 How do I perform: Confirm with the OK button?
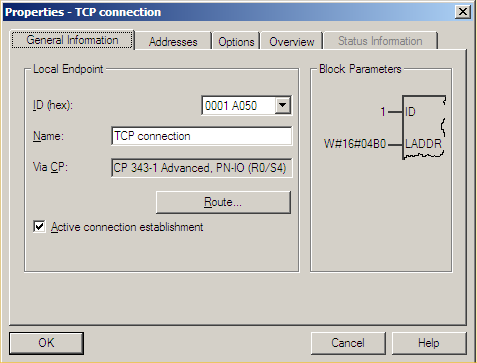point(46,343)
